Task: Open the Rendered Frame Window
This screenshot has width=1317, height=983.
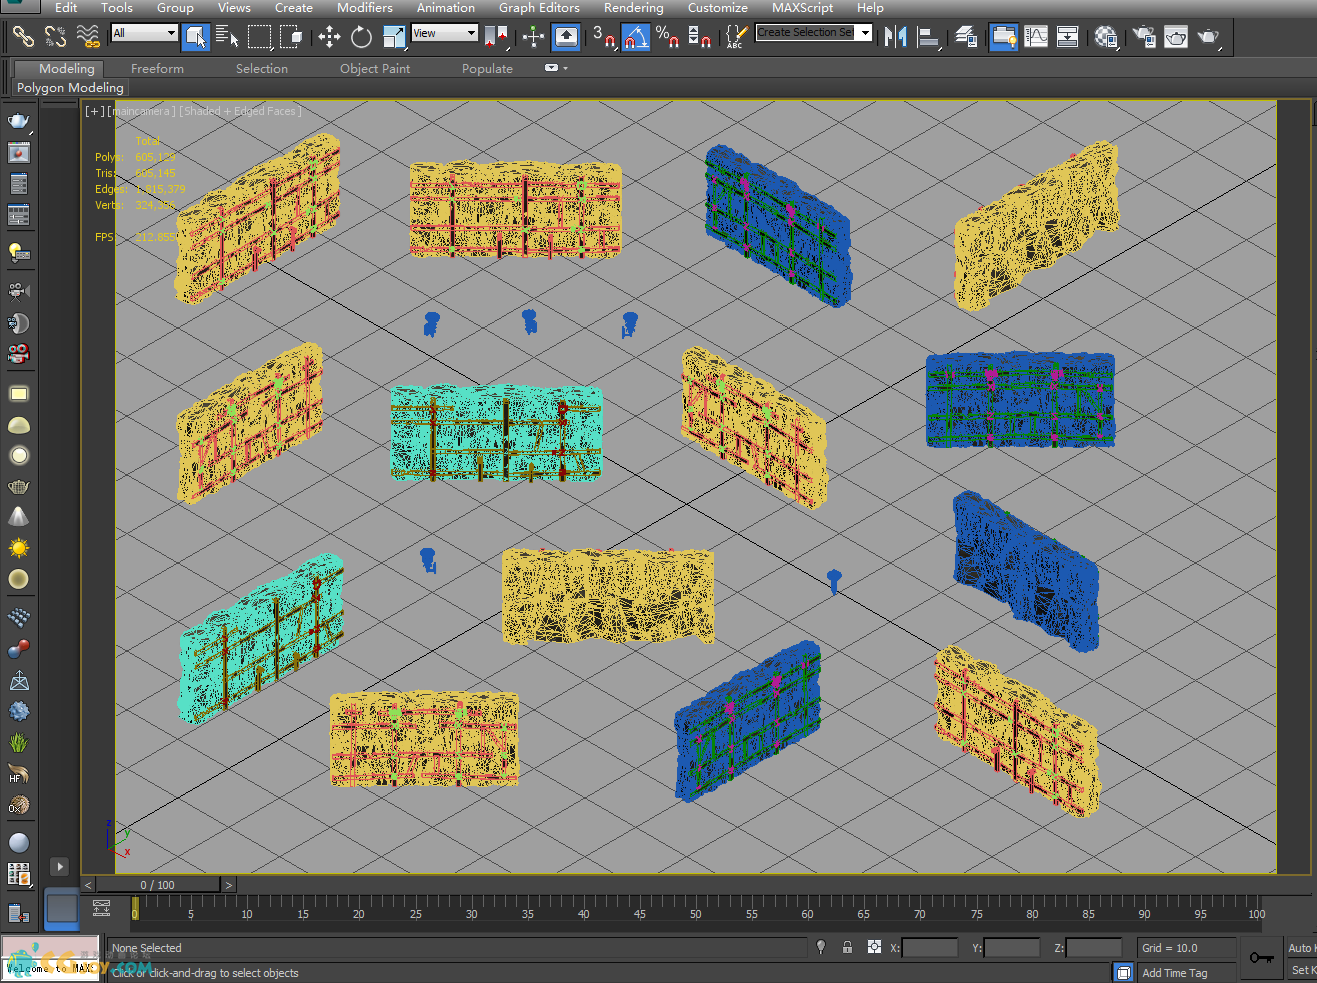Action: tap(1175, 37)
